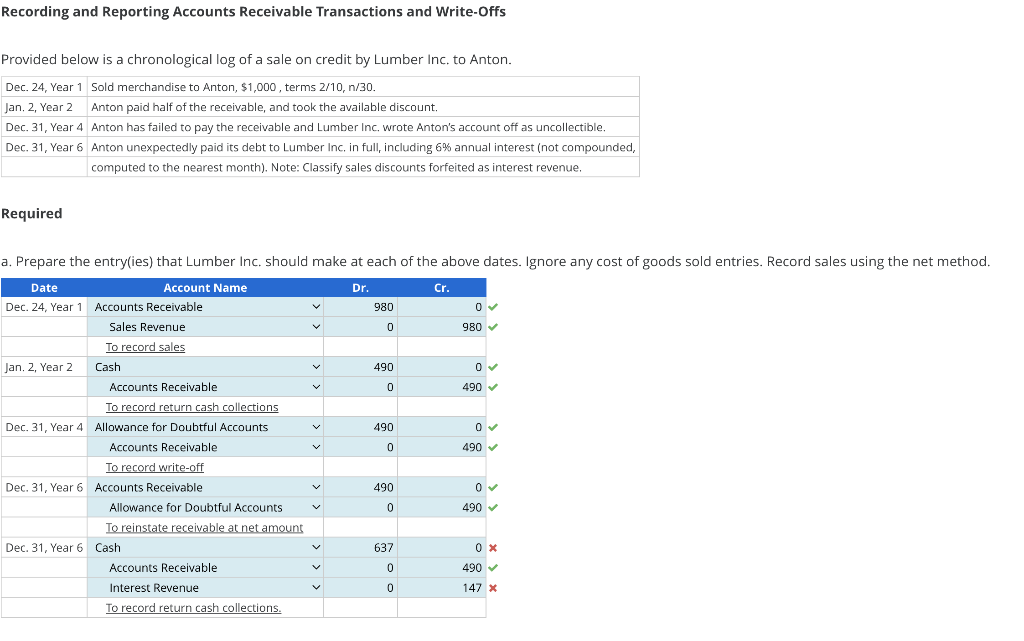Expand the Cash dropdown in the Jan. 2 entry
The height and width of the screenshot is (641, 1024).
316,367
